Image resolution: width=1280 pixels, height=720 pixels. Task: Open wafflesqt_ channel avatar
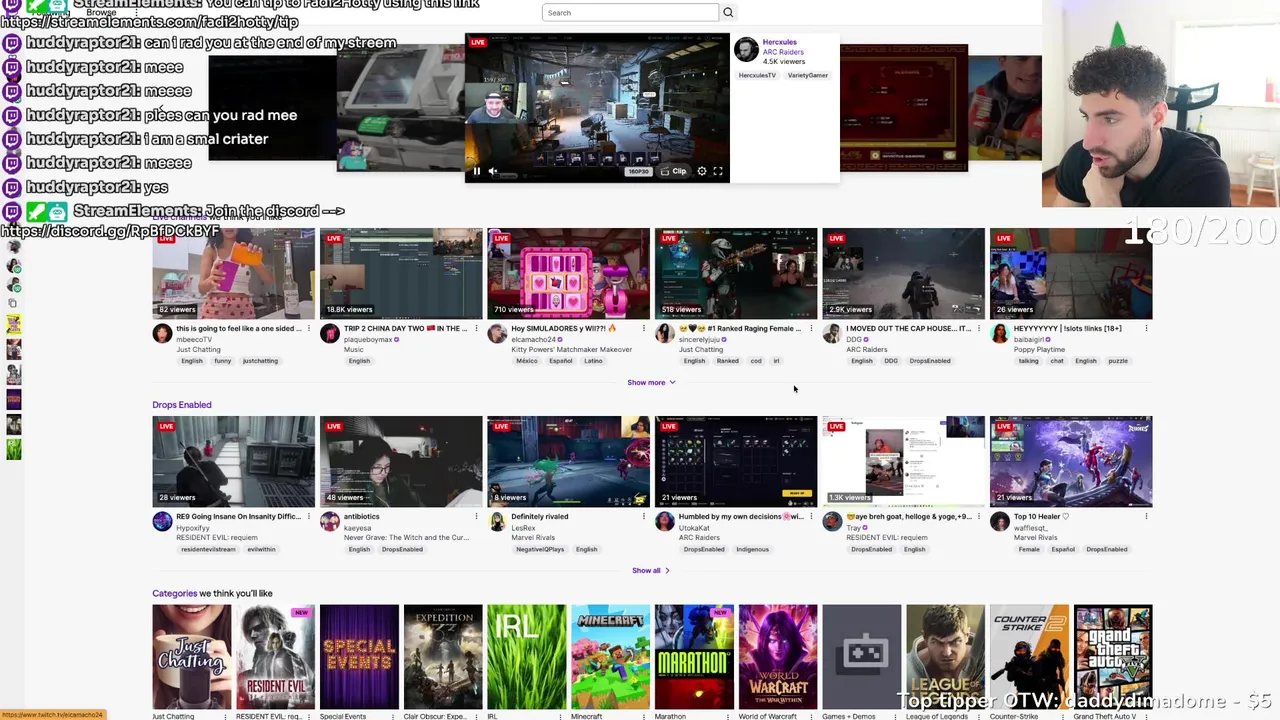(x=999, y=522)
